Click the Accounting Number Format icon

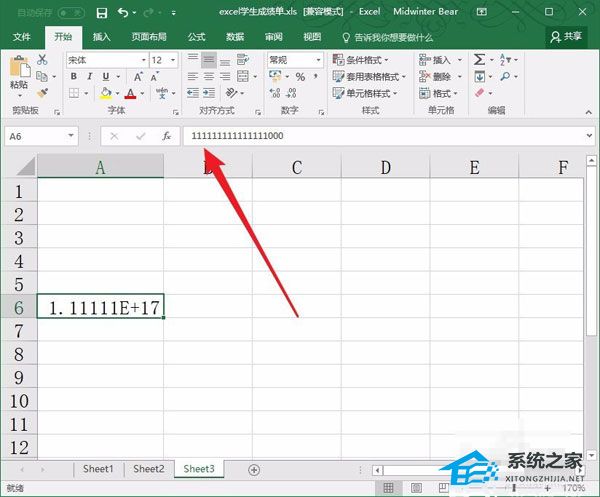pos(275,76)
